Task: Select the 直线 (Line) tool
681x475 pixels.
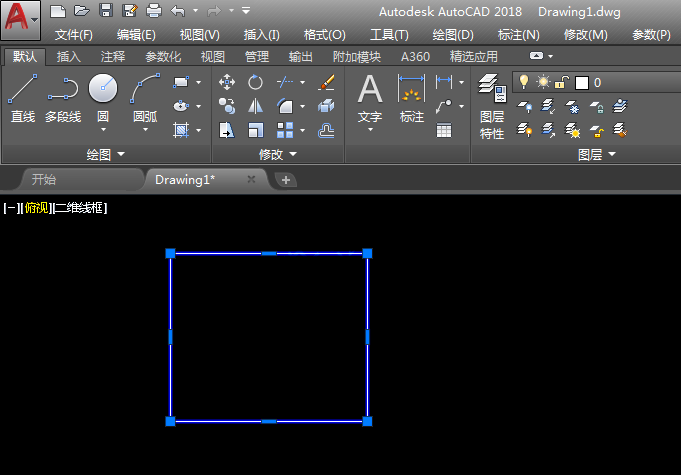Action: (22, 98)
